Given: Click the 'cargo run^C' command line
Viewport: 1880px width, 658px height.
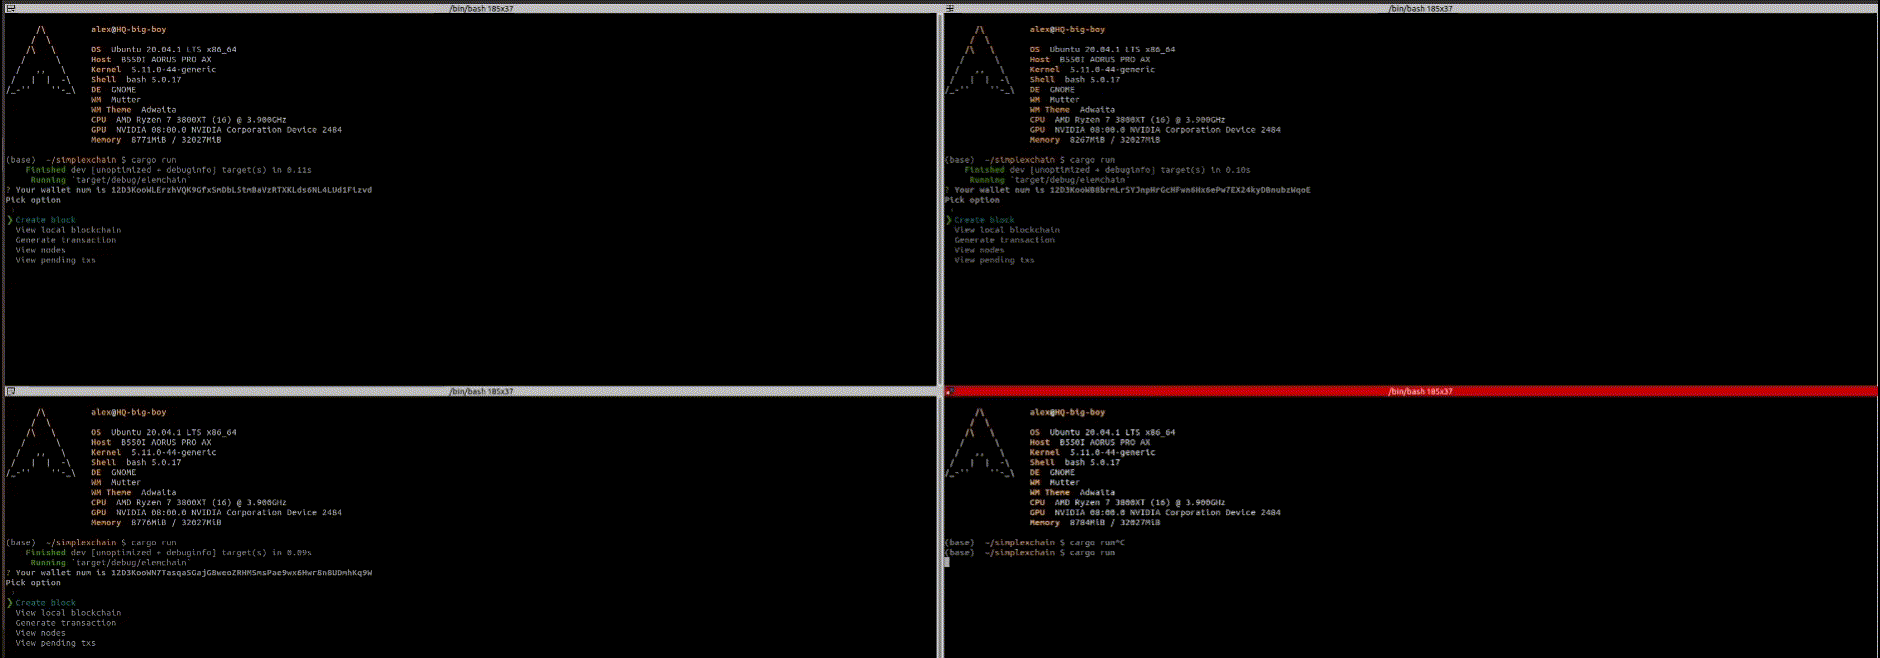Looking at the screenshot, I should point(1034,543).
